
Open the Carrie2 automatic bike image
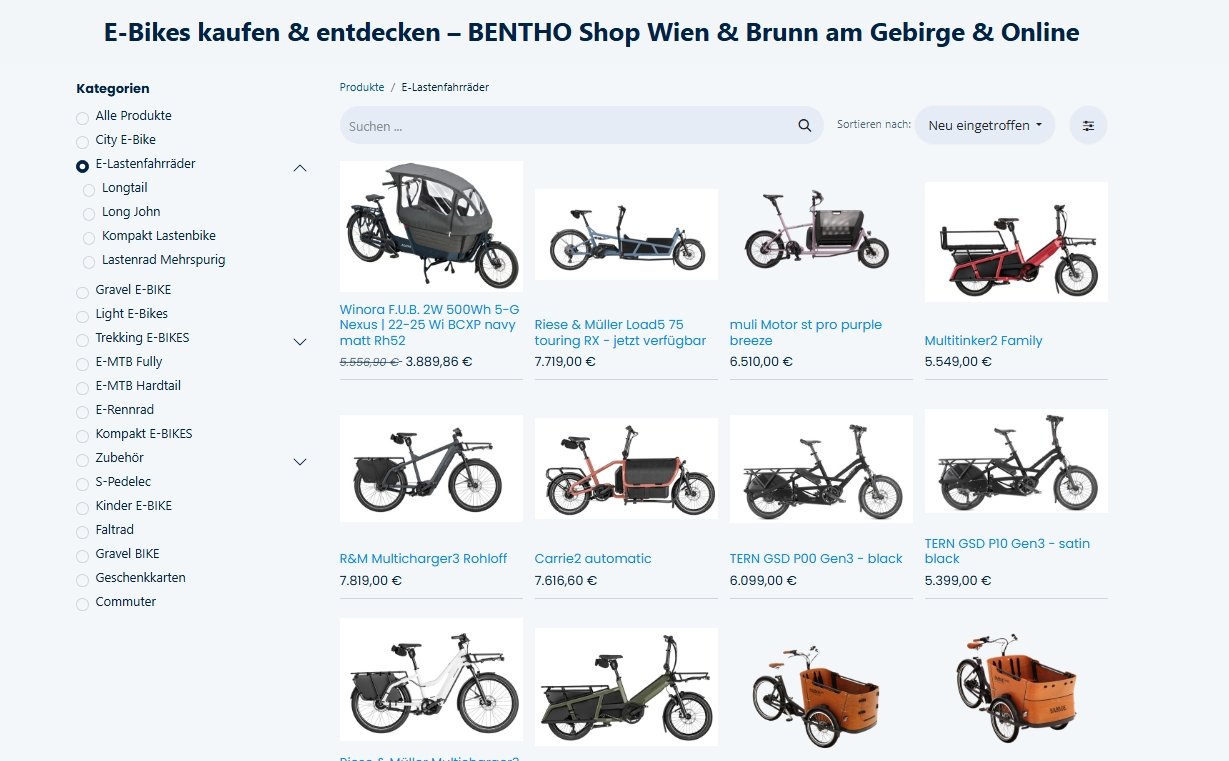pos(626,469)
